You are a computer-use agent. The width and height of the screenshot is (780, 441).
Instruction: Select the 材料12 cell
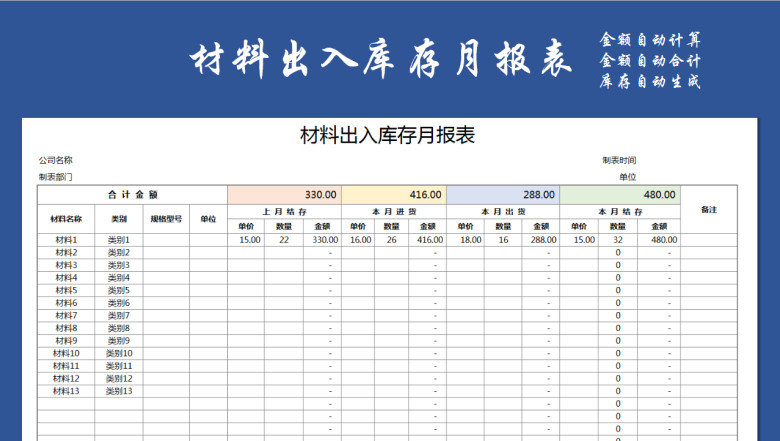coord(66,378)
